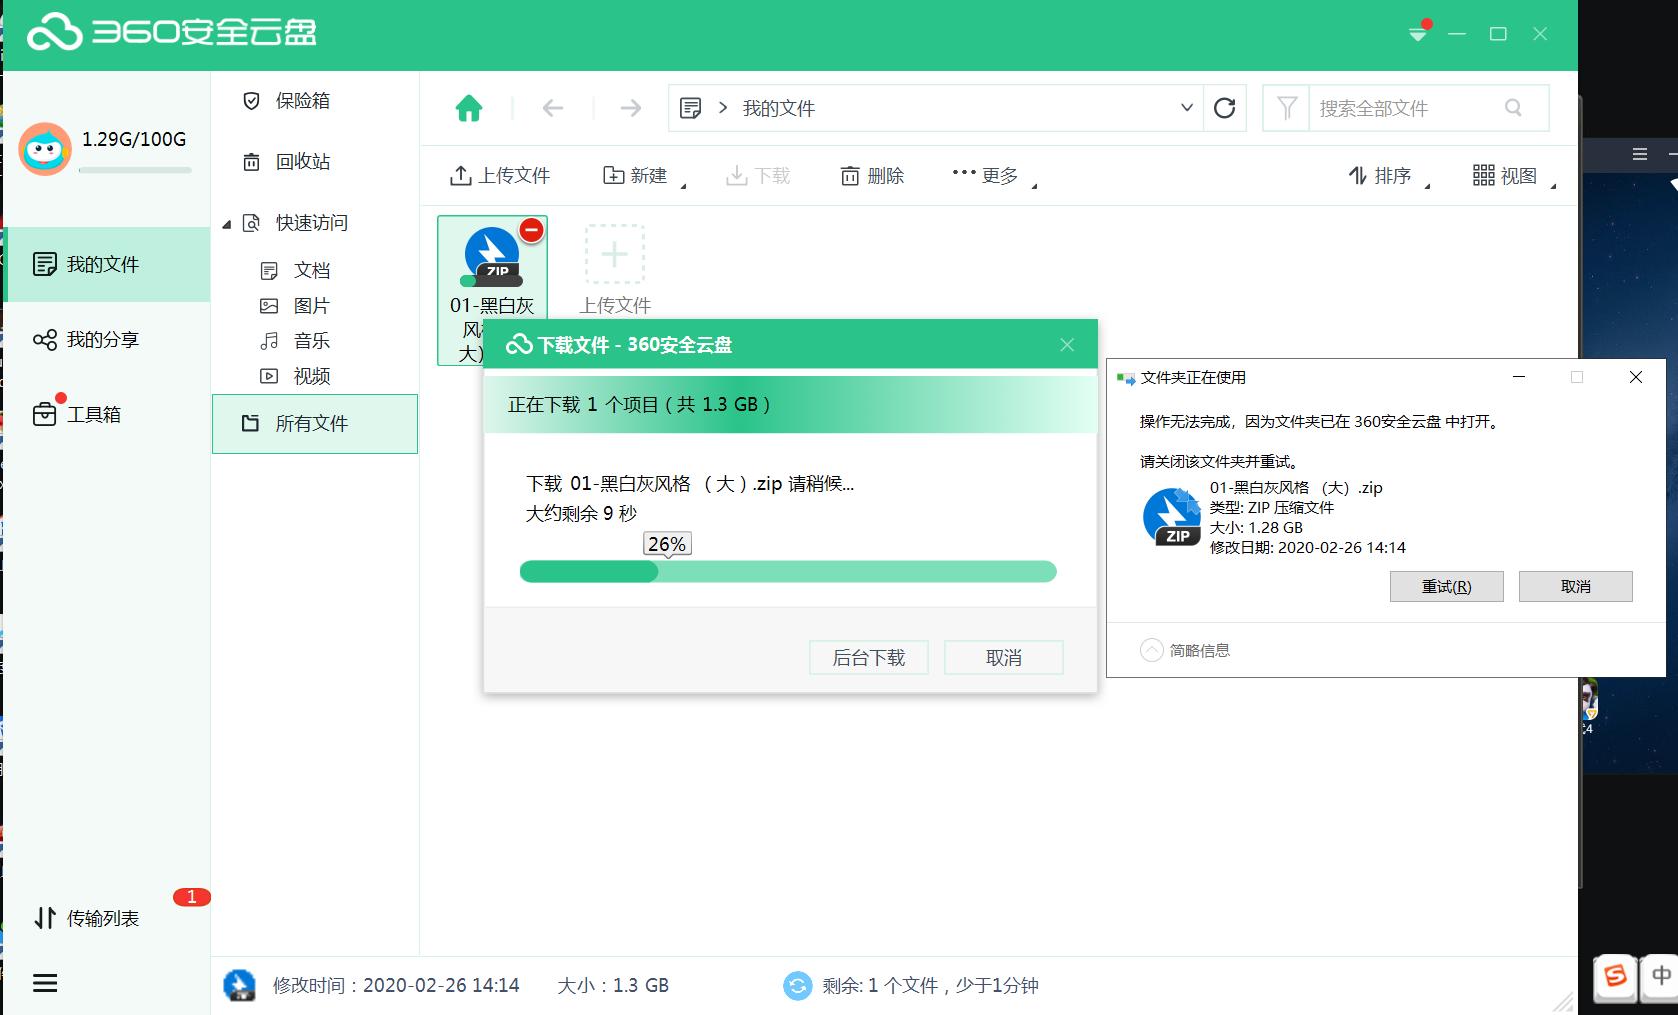Remove upload badge on 01-黑白灰风格 zip file
Screen dimensions: 1678x1015
pos(530,230)
